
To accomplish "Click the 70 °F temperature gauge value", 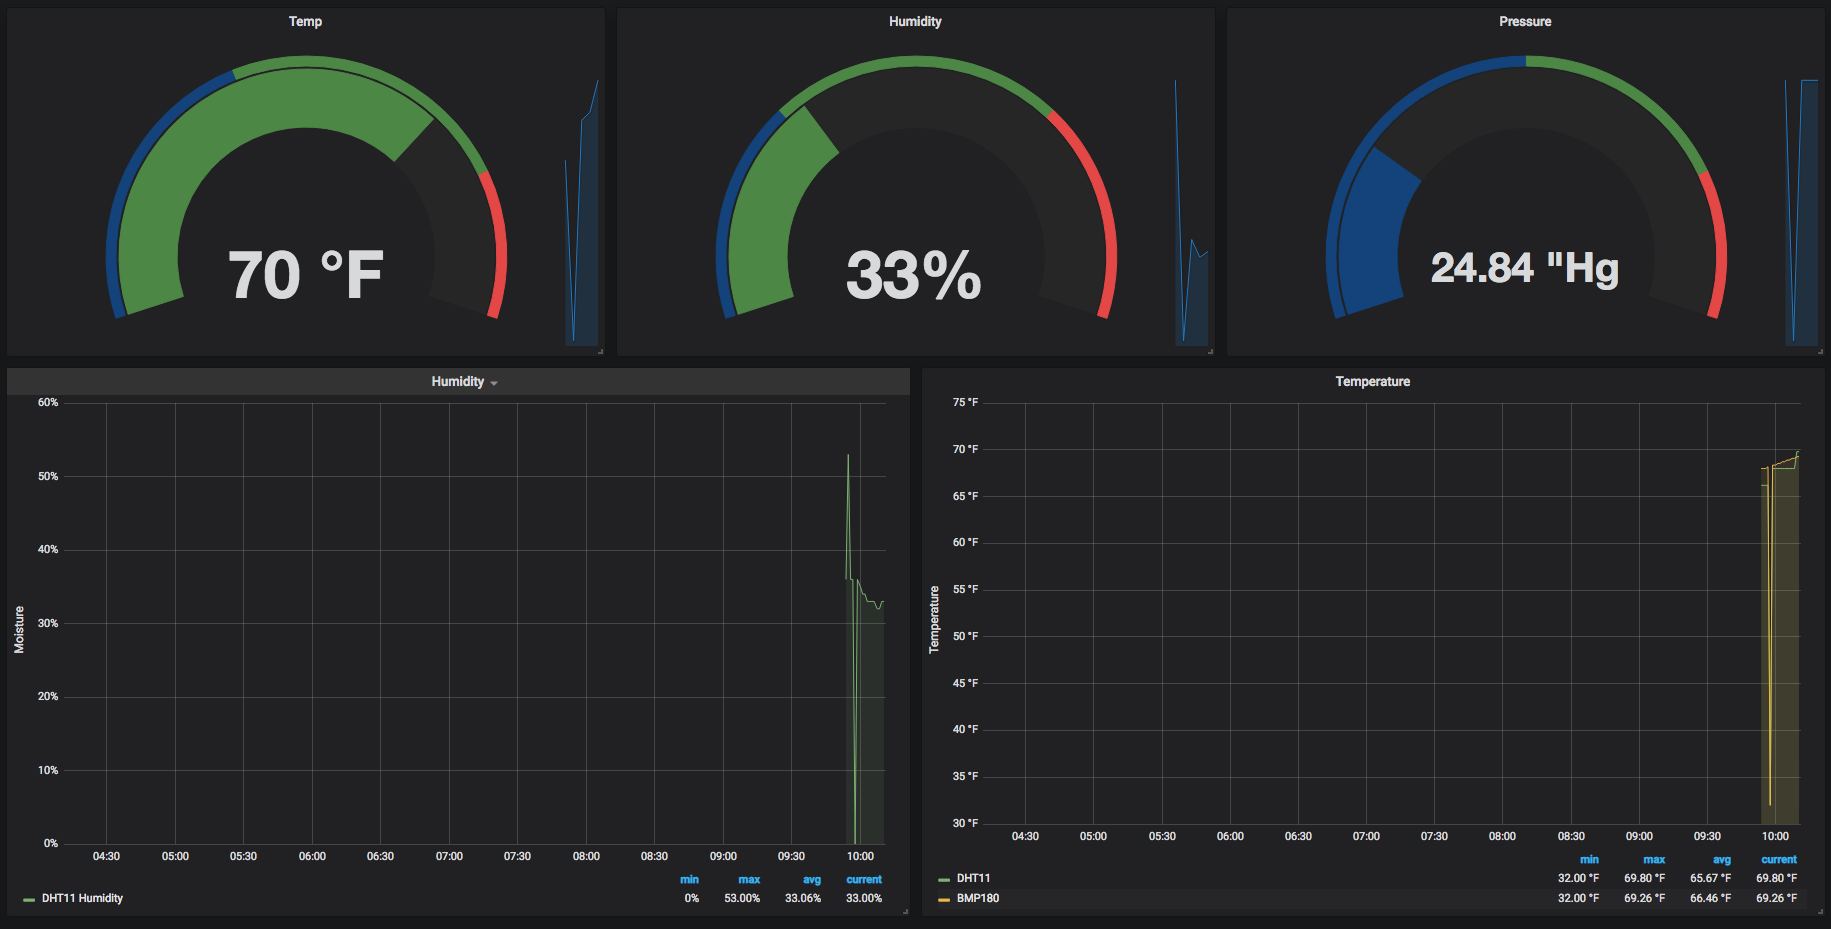I will click(305, 274).
